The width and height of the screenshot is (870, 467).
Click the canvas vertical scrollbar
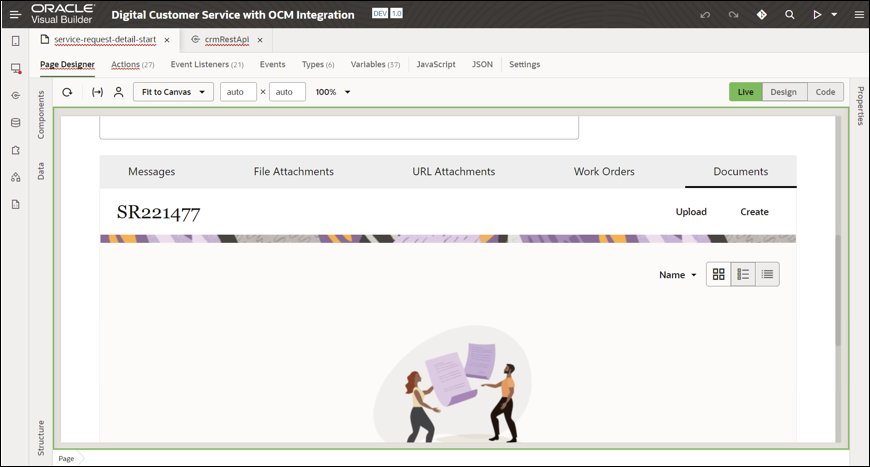(x=838, y=290)
